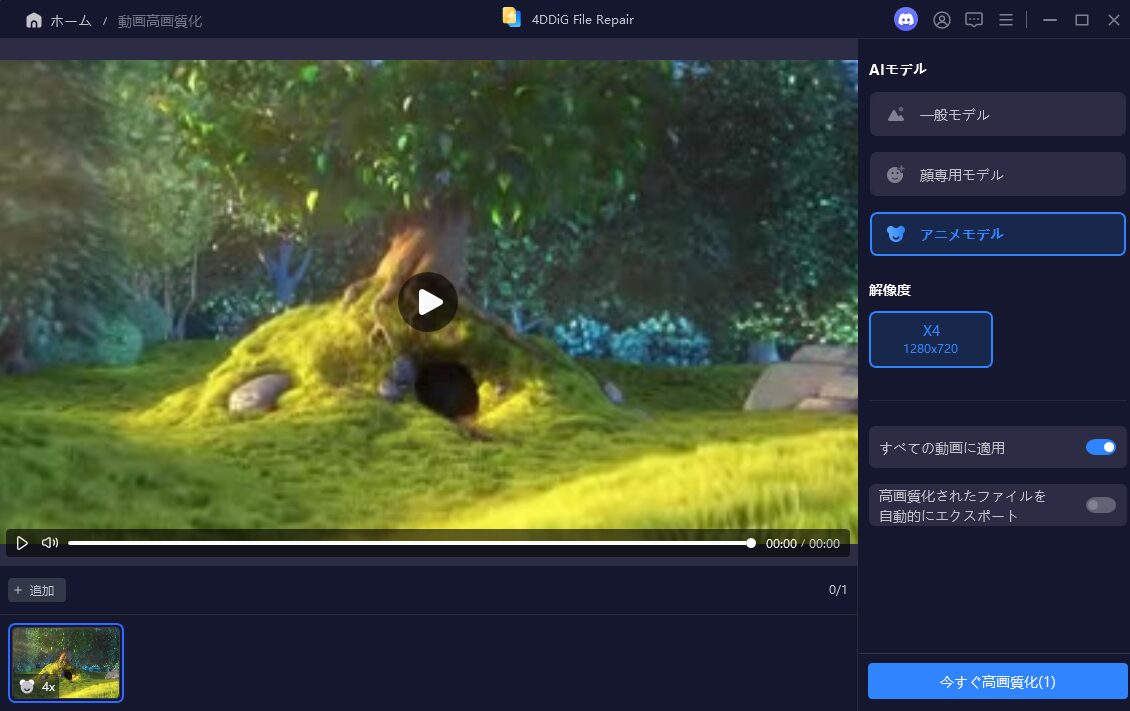1130x711 pixels.
Task: Go to ホーム via the house icon
Action: click(x=33, y=20)
